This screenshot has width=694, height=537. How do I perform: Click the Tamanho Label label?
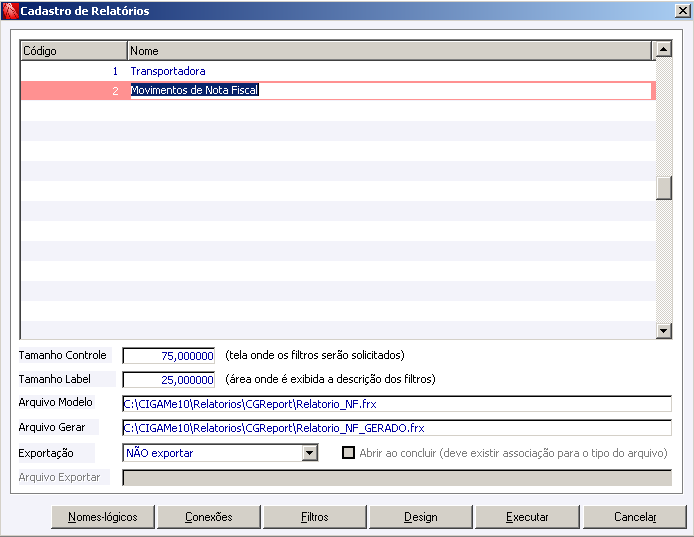point(54,379)
